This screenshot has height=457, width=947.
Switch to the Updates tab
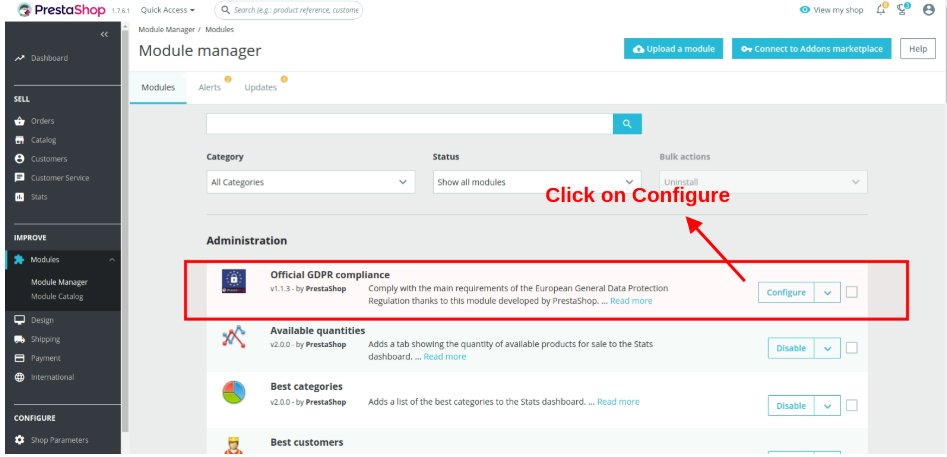260,88
